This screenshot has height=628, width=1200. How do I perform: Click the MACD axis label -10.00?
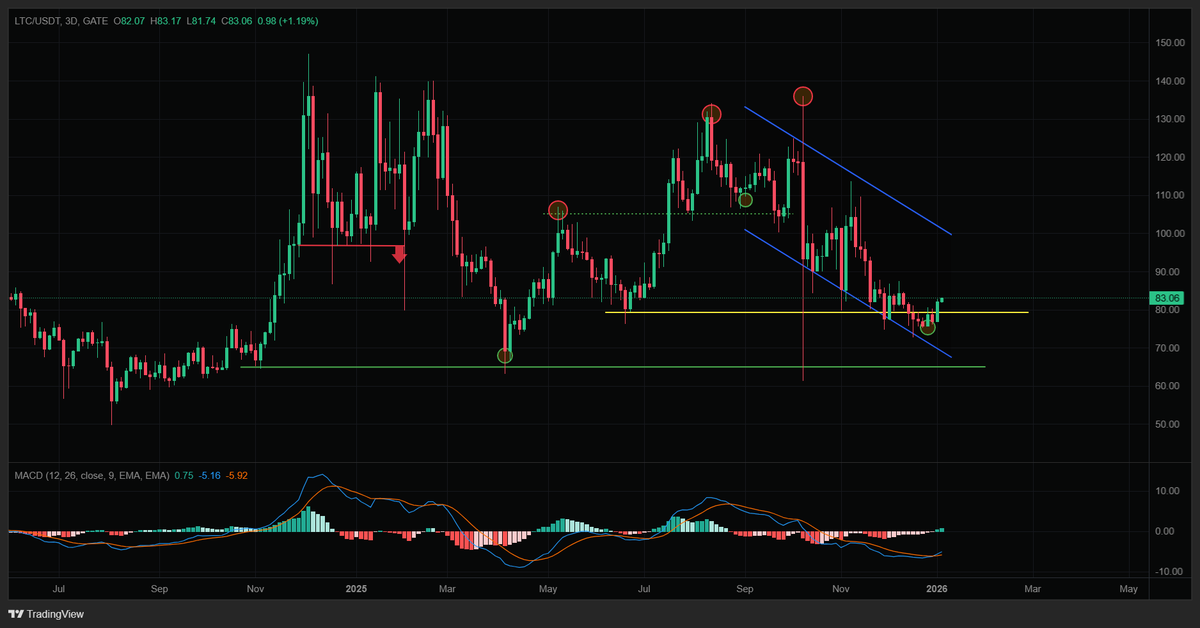tap(1169, 571)
